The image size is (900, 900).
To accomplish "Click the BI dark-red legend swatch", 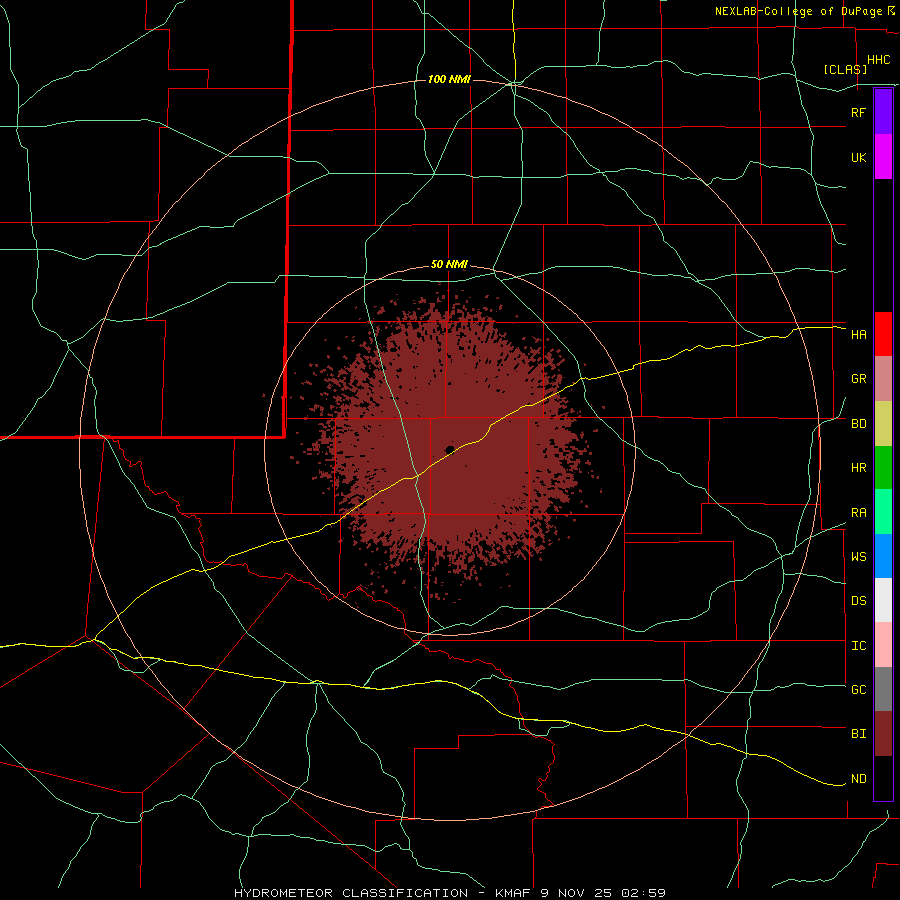I will (x=883, y=734).
